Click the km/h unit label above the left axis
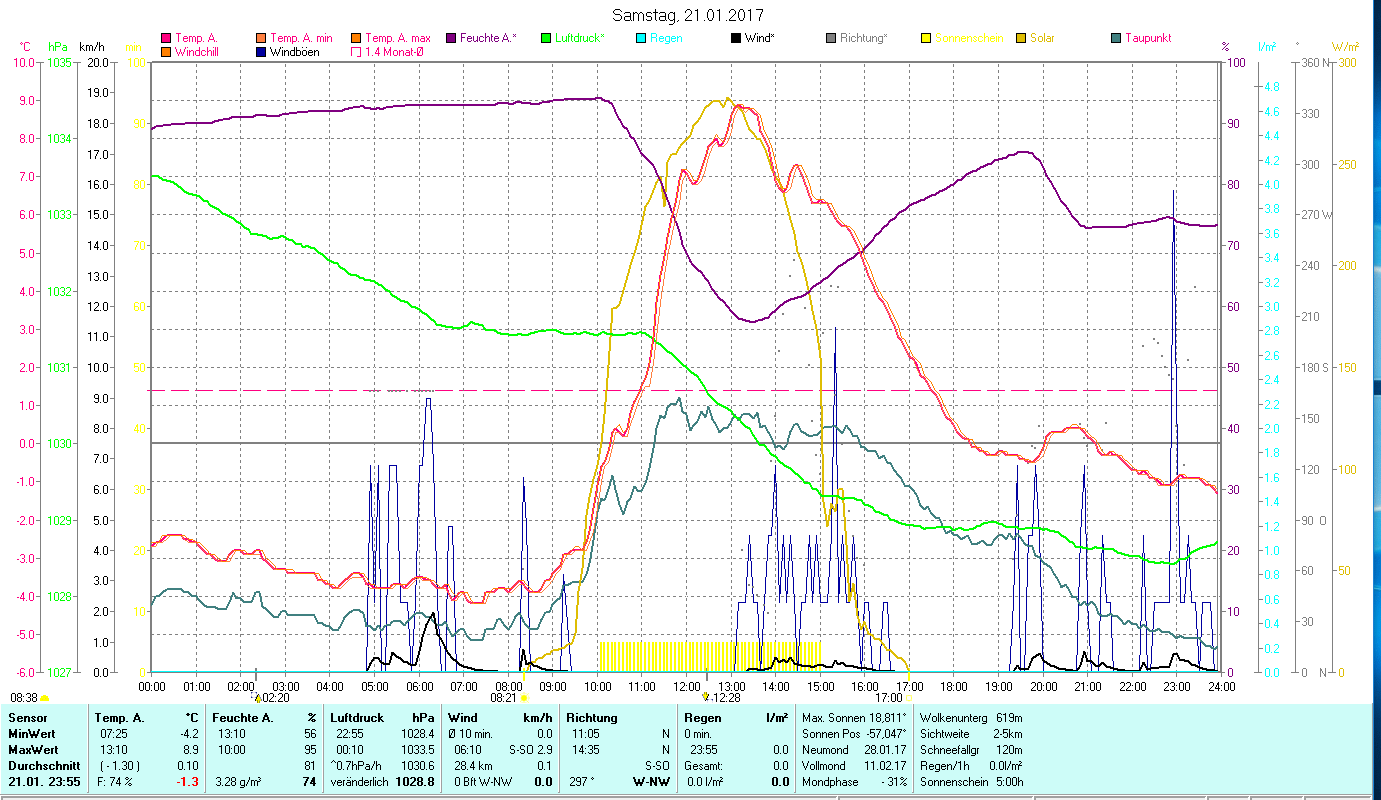The image size is (1381, 800). (x=91, y=47)
